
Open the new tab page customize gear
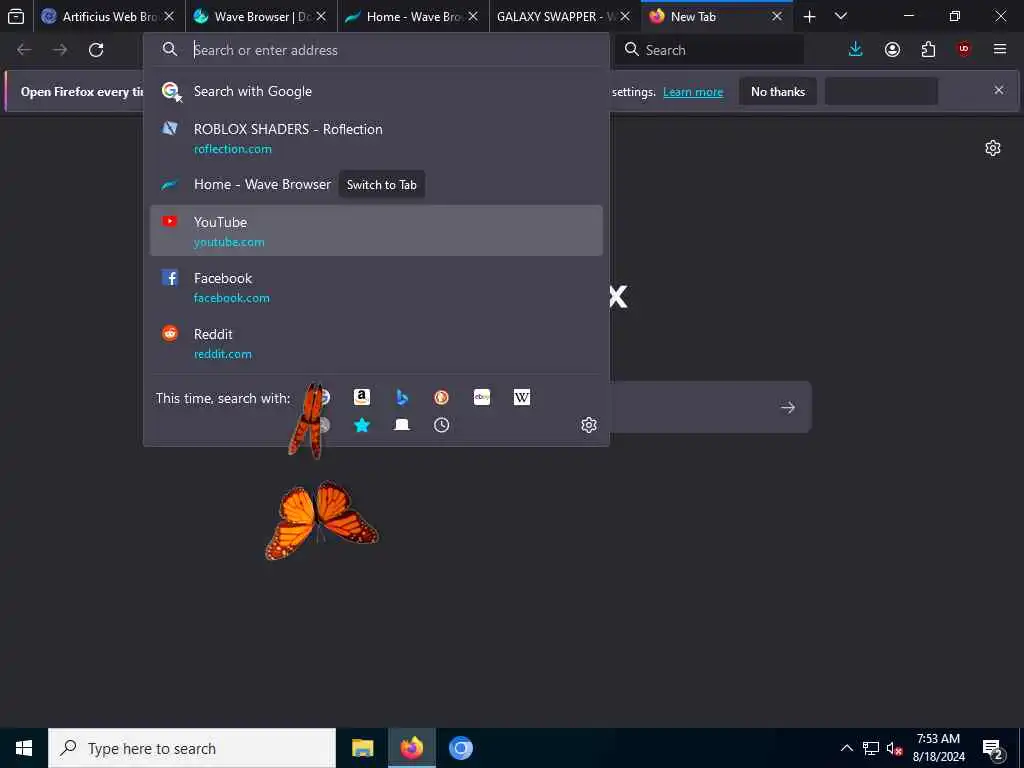coord(993,148)
